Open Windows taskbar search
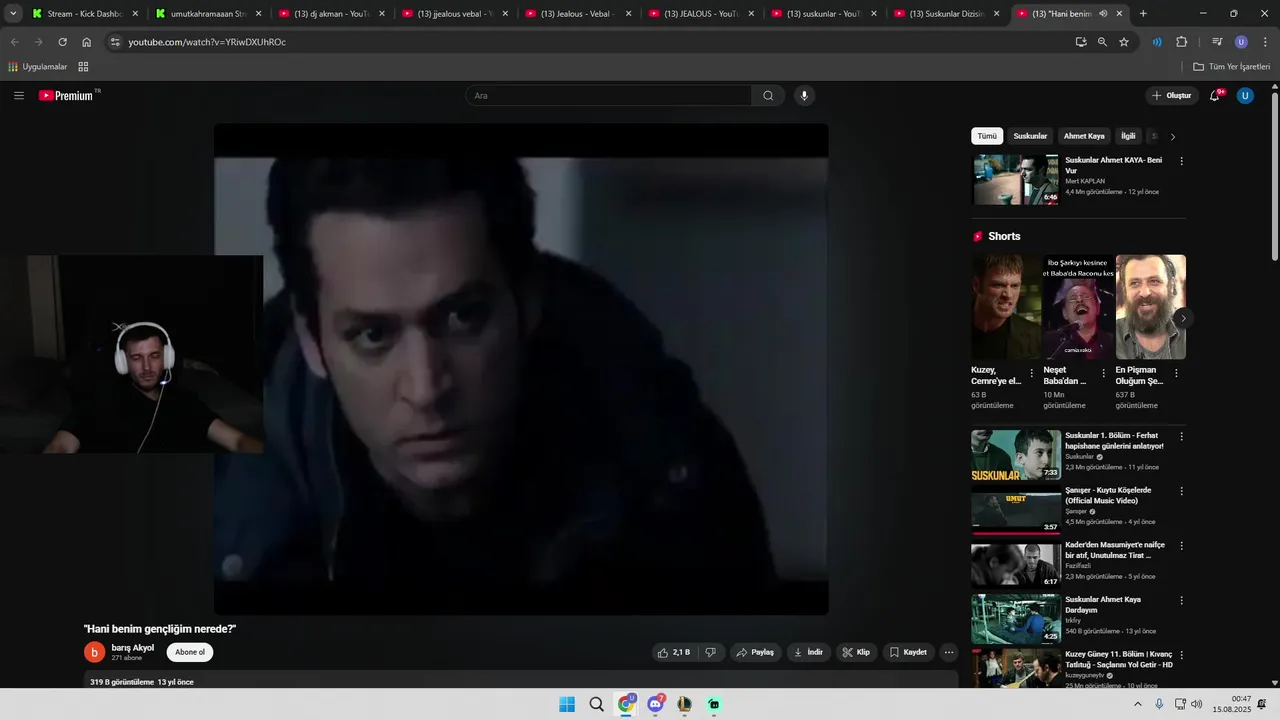The image size is (1280, 720). click(596, 704)
